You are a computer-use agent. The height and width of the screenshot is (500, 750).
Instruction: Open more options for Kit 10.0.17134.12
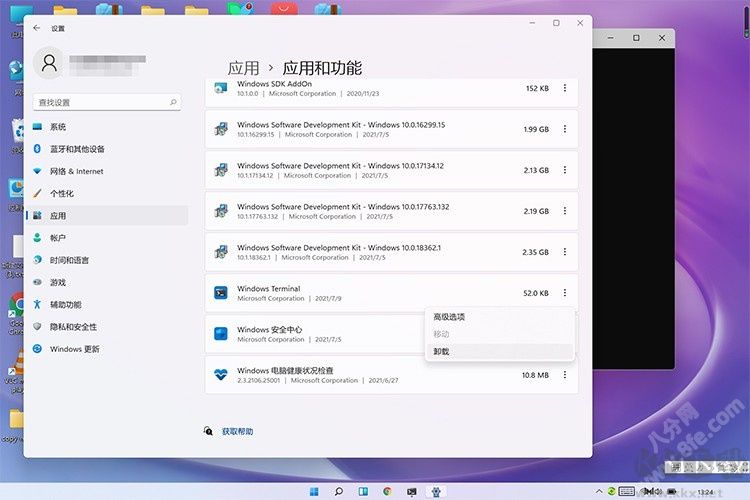(x=565, y=170)
